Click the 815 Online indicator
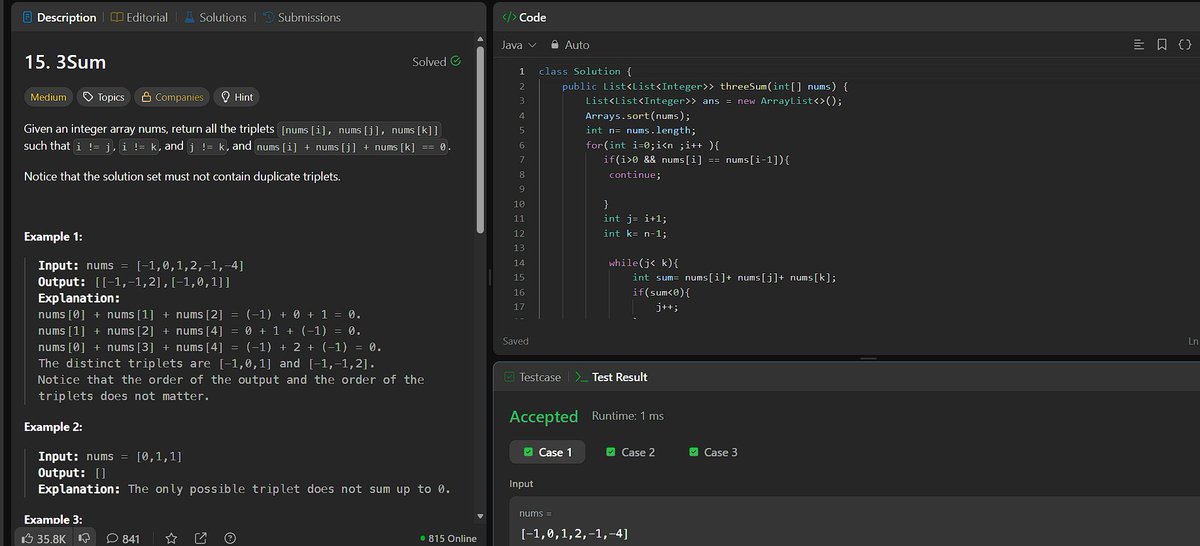 449,538
